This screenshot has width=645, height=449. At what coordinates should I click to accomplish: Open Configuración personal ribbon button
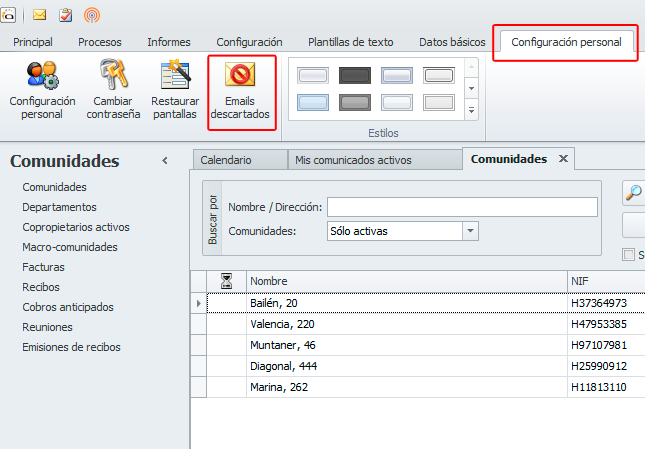pyautogui.click(x=42, y=90)
